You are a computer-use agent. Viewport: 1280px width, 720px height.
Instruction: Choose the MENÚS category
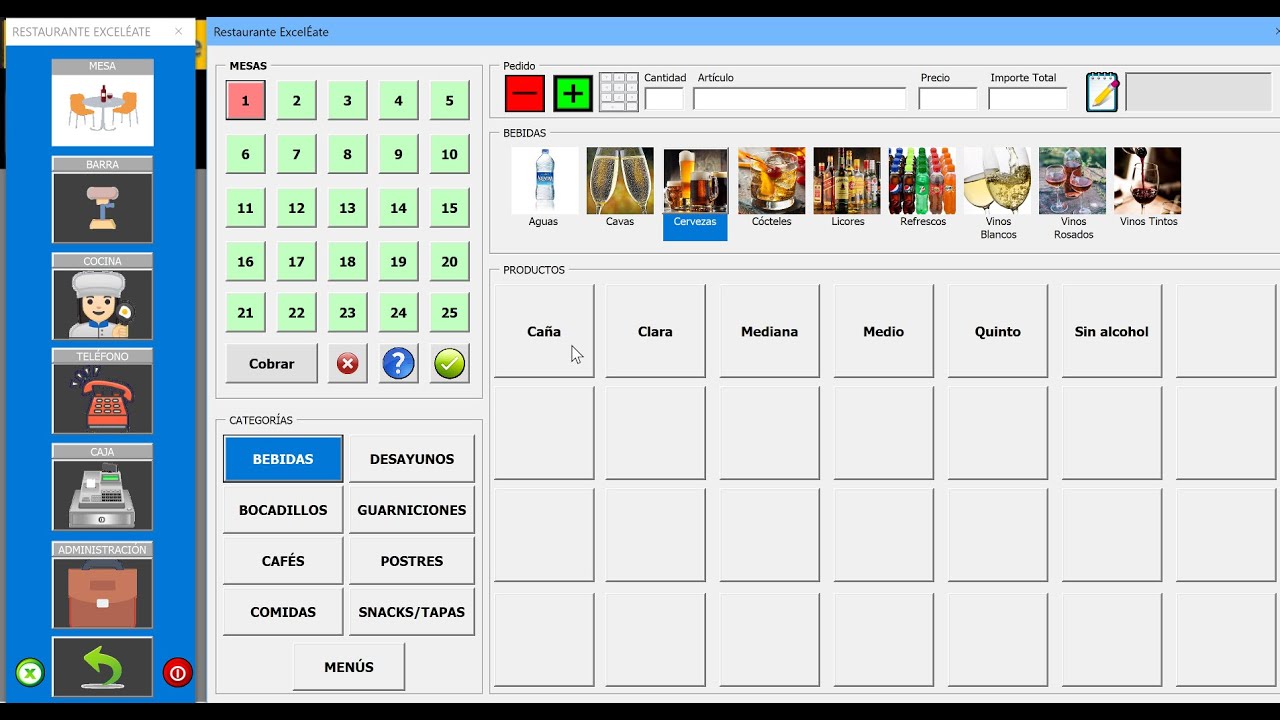(x=349, y=667)
